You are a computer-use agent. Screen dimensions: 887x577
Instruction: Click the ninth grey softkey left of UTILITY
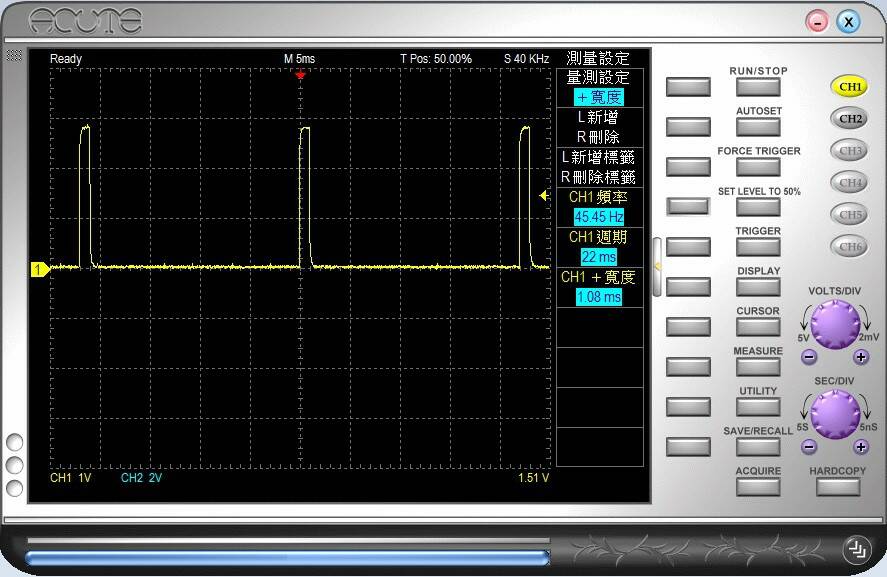[x=688, y=407]
